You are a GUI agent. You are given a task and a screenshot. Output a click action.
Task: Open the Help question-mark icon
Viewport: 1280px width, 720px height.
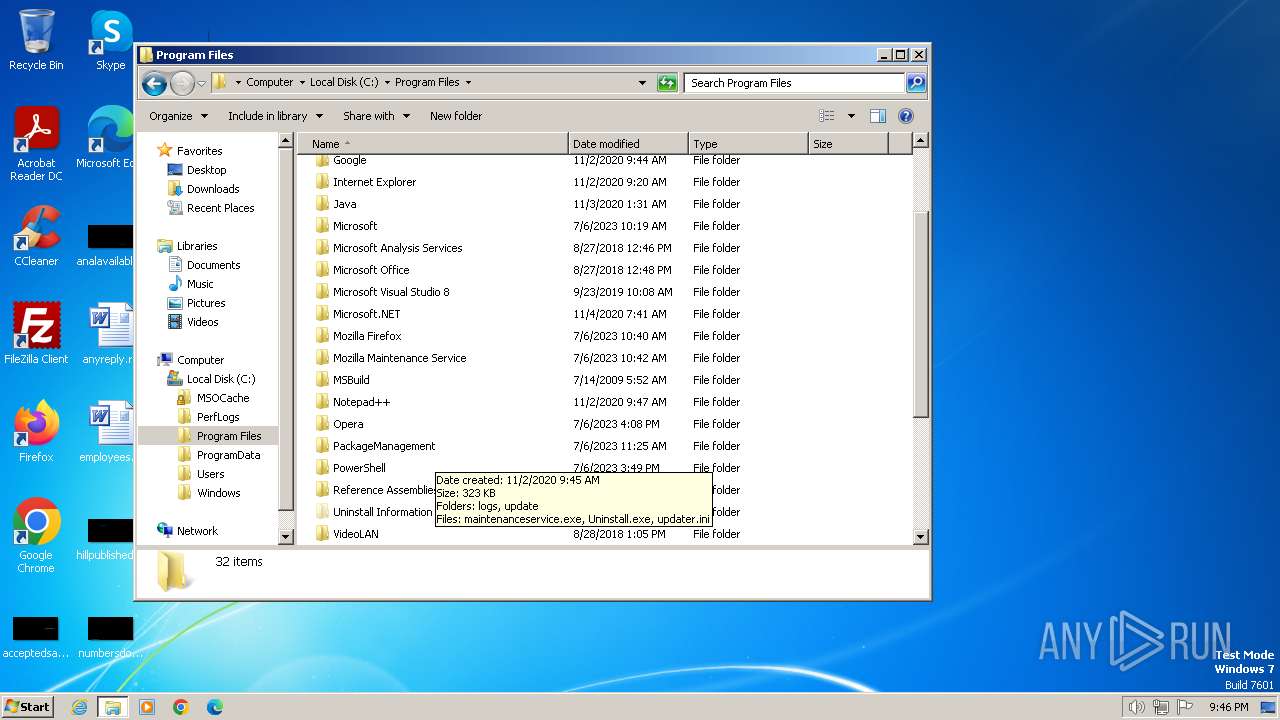click(x=906, y=116)
